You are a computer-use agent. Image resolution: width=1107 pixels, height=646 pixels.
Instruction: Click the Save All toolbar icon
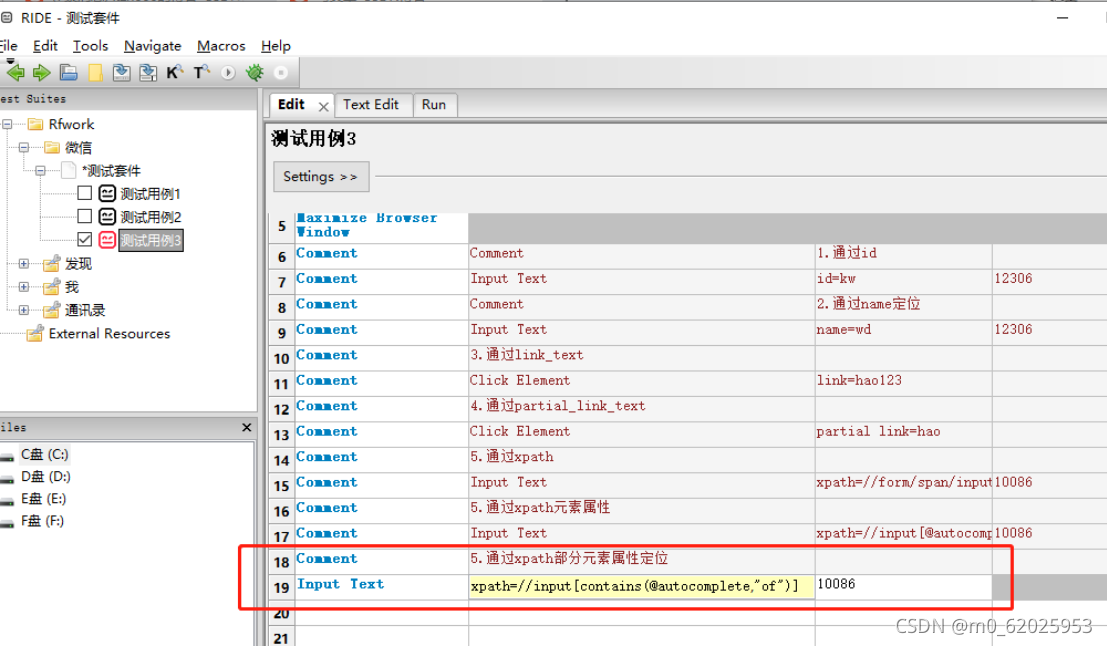[147, 71]
